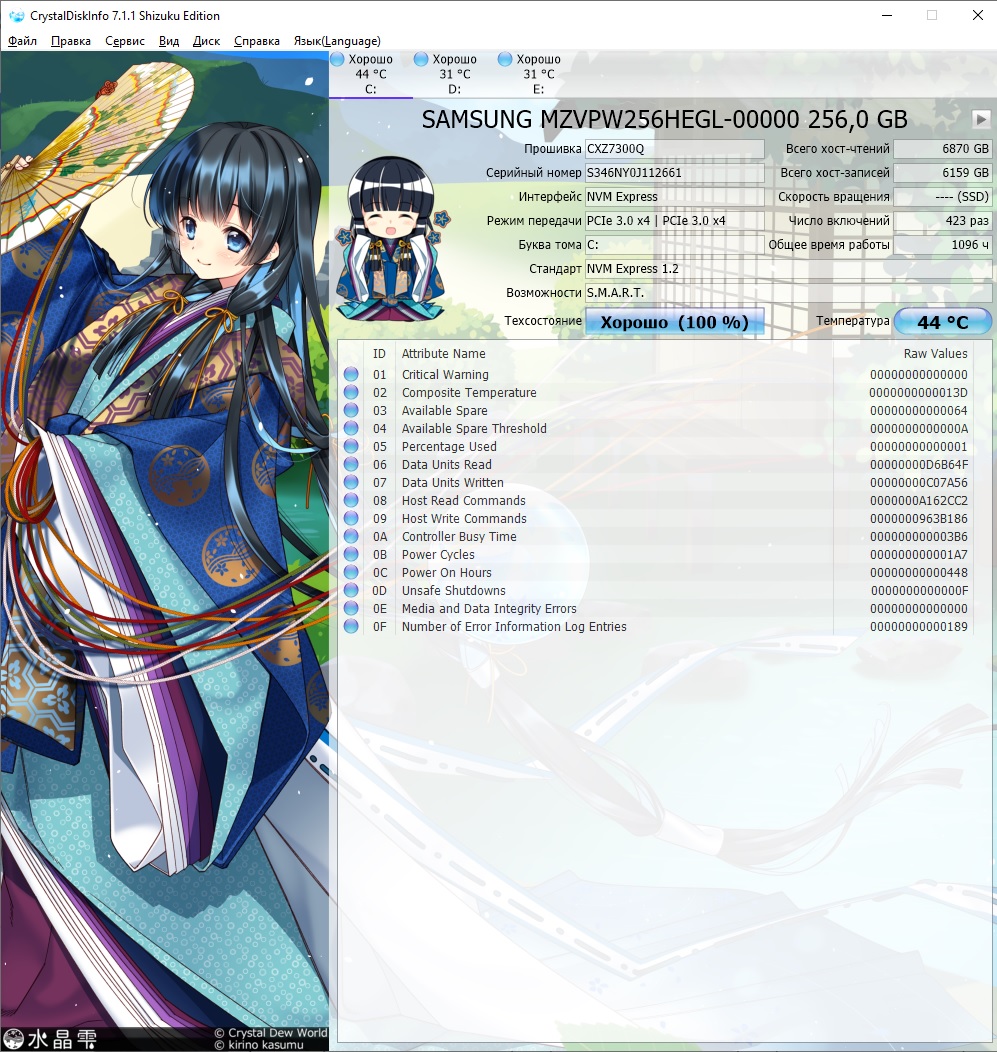
Task: Open the Вид menu
Action: [x=169, y=41]
